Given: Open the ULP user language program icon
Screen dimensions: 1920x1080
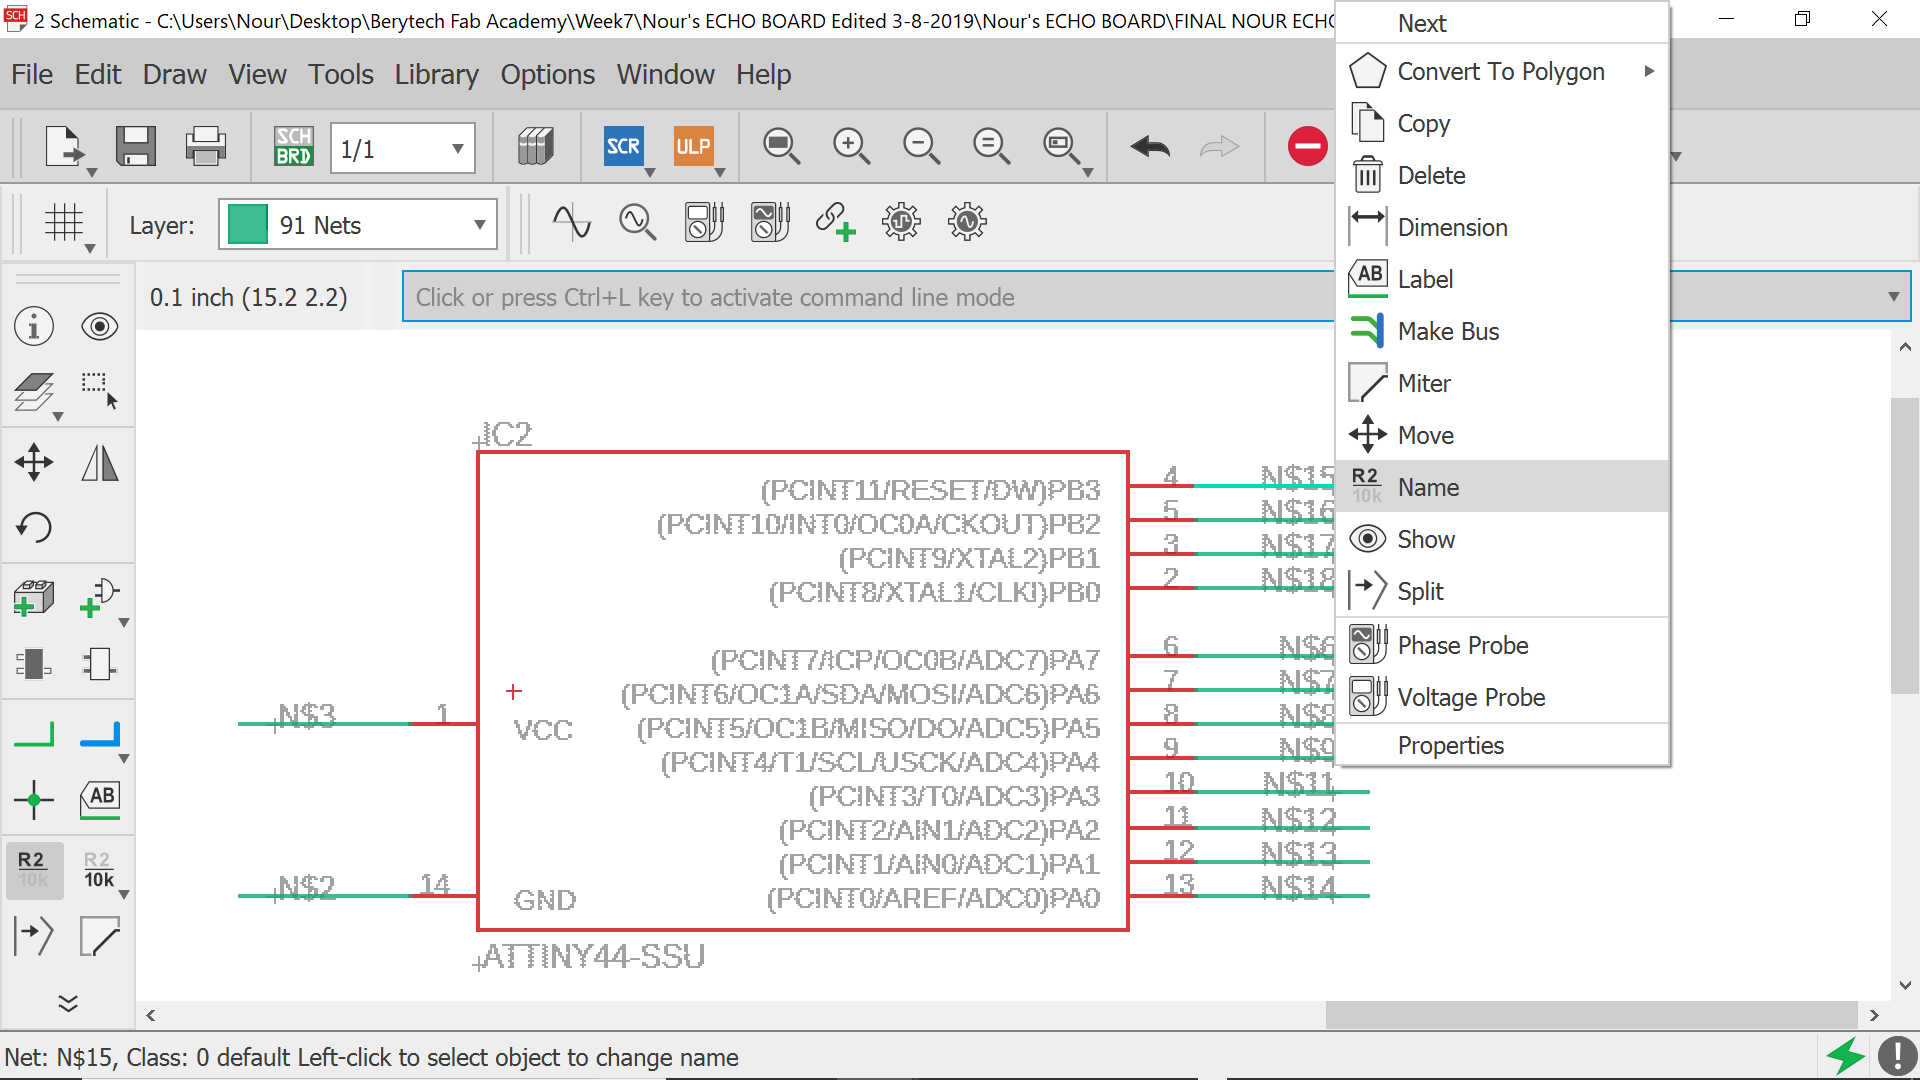Looking at the screenshot, I should coord(692,147).
